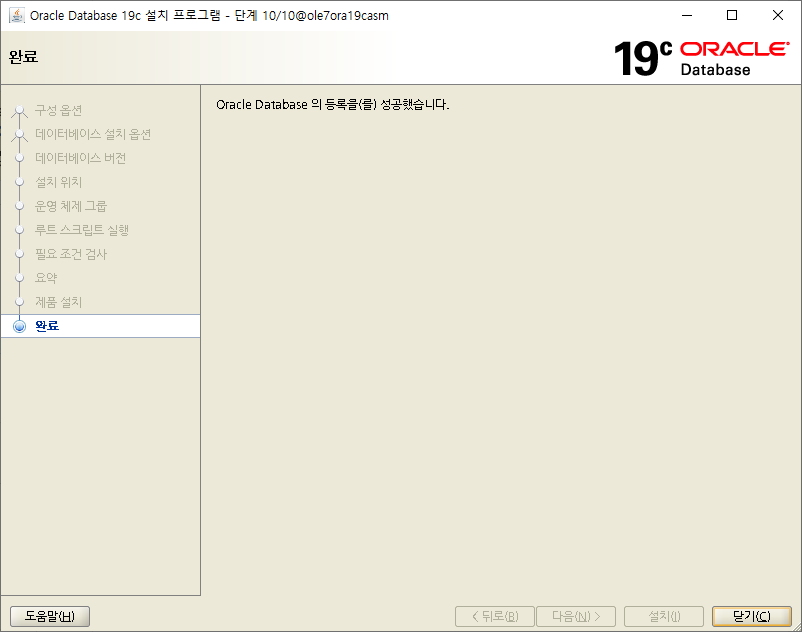Click the 닫기(C) close button
Viewport: 802px width, 632px height.
point(751,616)
